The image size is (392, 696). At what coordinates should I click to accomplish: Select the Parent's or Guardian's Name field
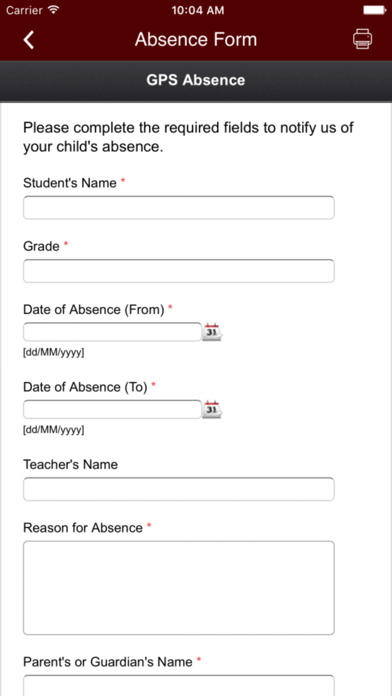pos(178,686)
